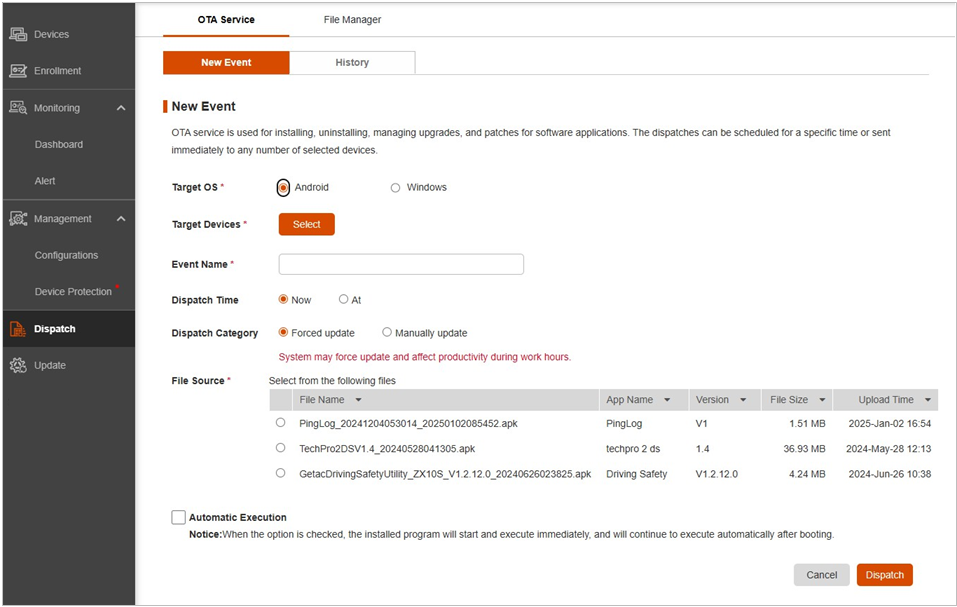The width and height of the screenshot is (957, 607).
Task: Click the Enrollment sidebar icon
Action: click(18, 71)
